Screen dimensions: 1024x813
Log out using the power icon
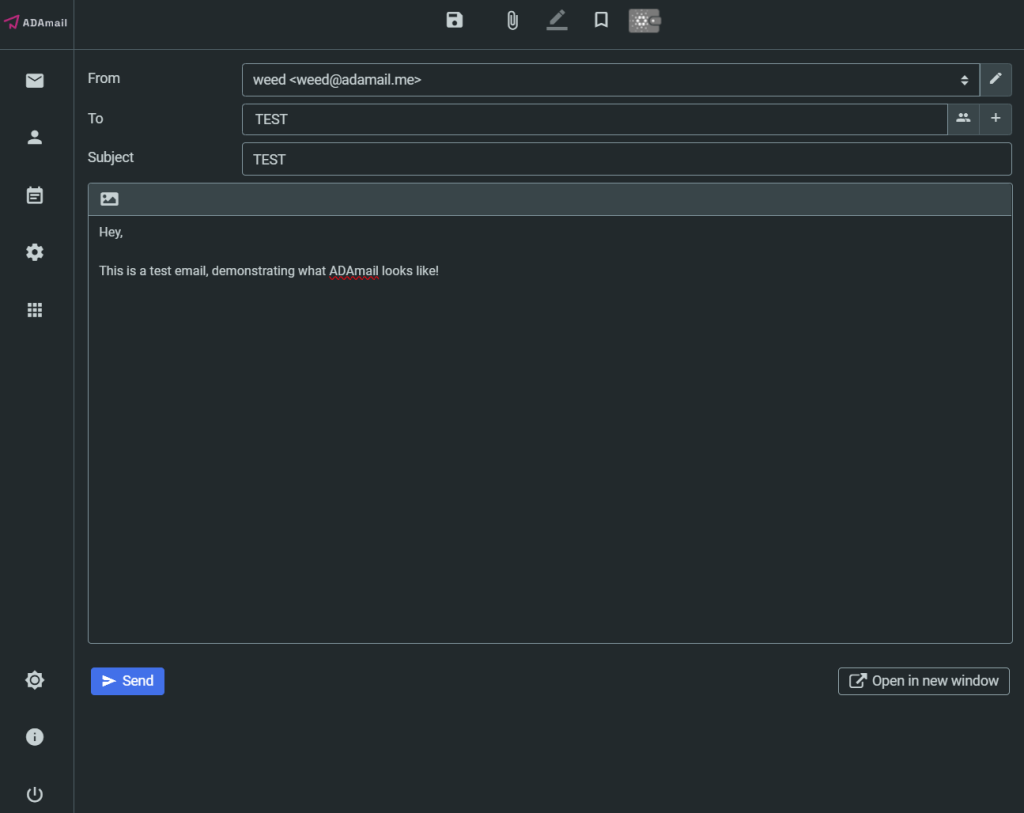coord(35,794)
